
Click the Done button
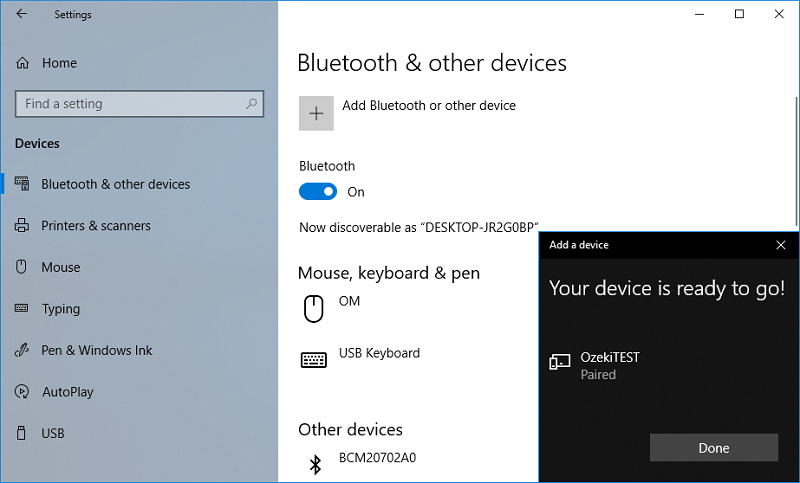tap(714, 448)
